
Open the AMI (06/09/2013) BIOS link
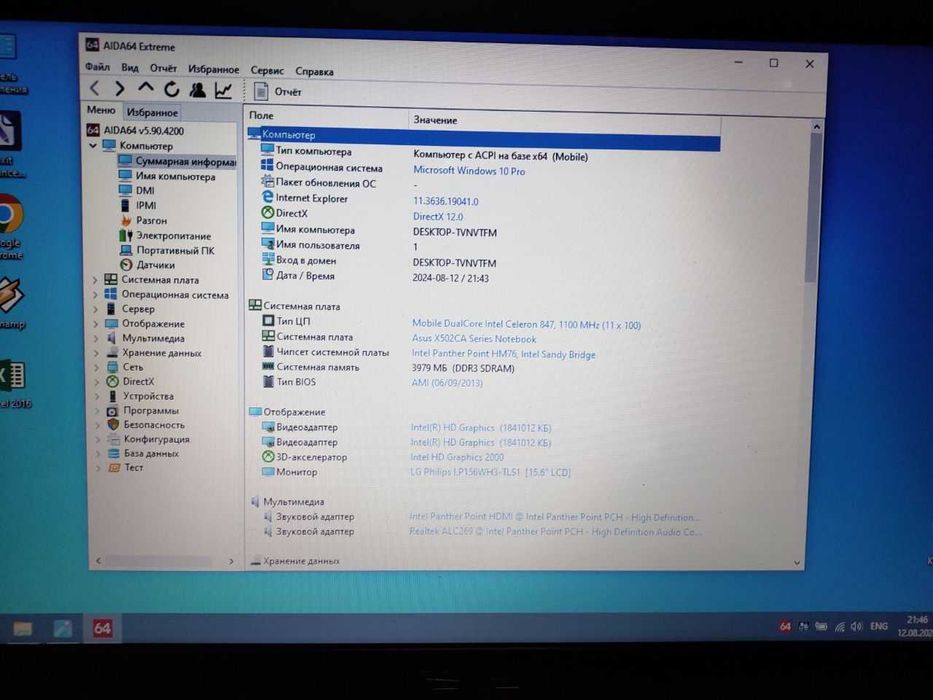pyautogui.click(x=447, y=383)
